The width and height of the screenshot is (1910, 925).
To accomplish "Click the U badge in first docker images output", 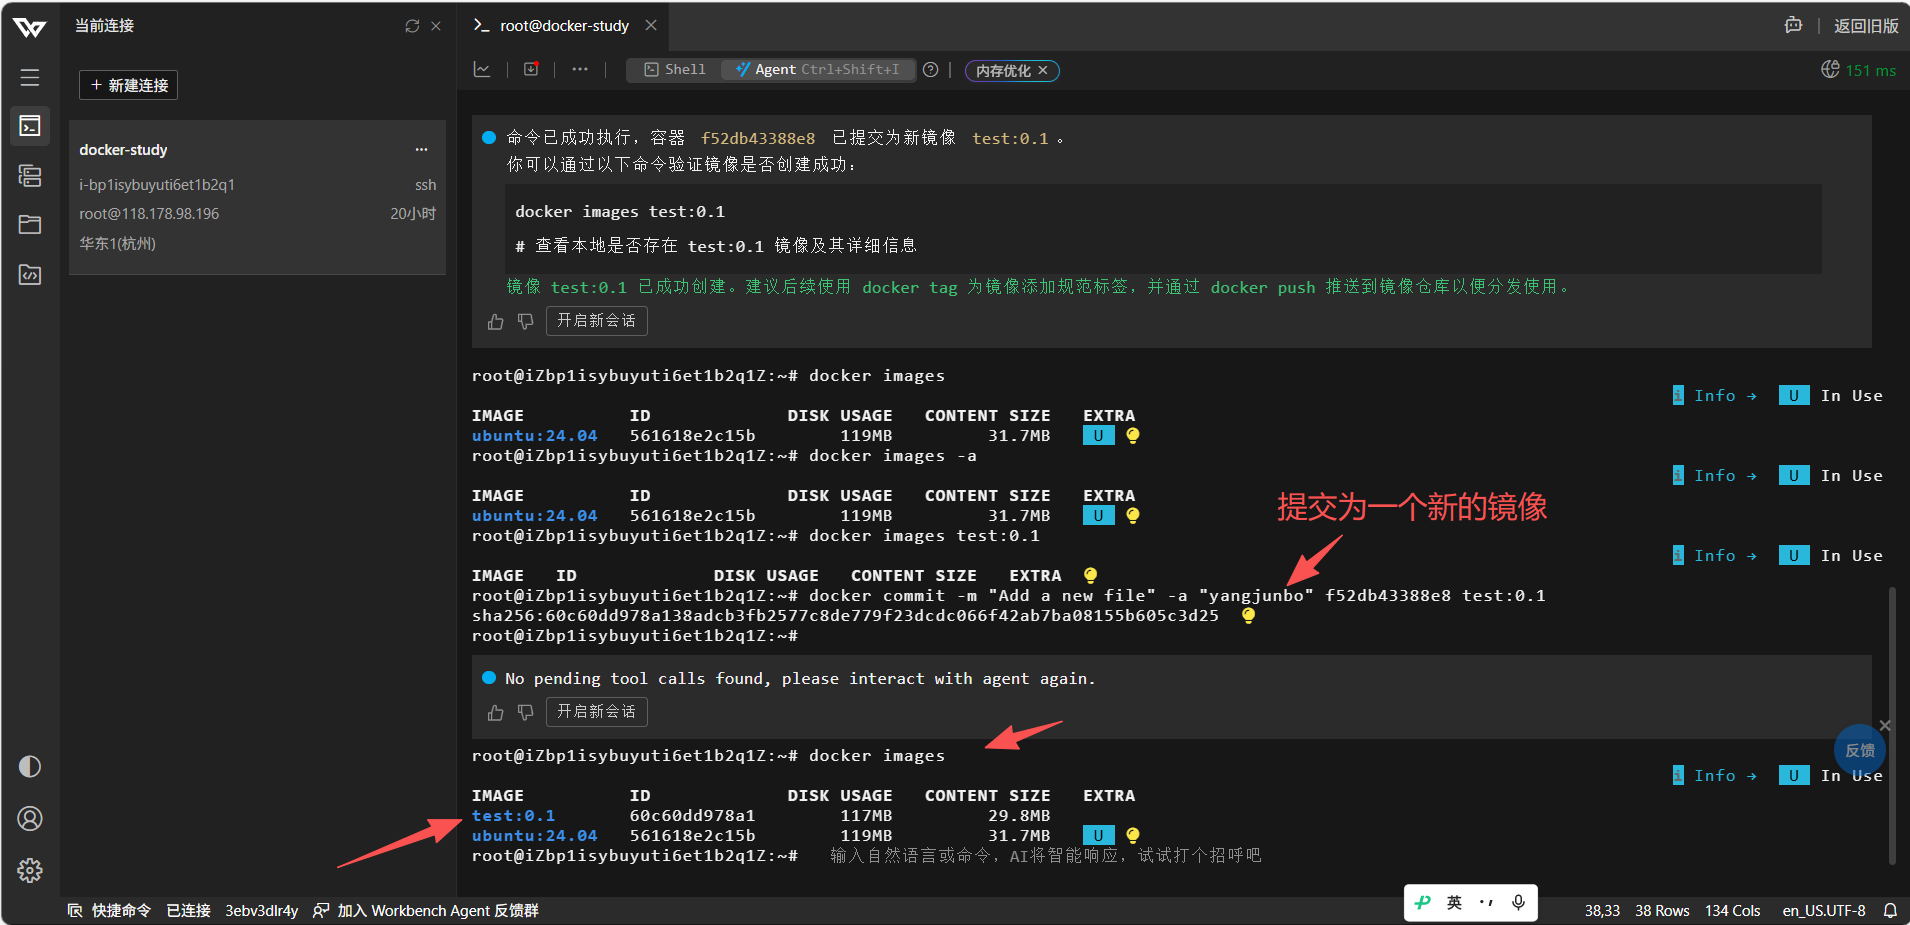I will [1098, 436].
